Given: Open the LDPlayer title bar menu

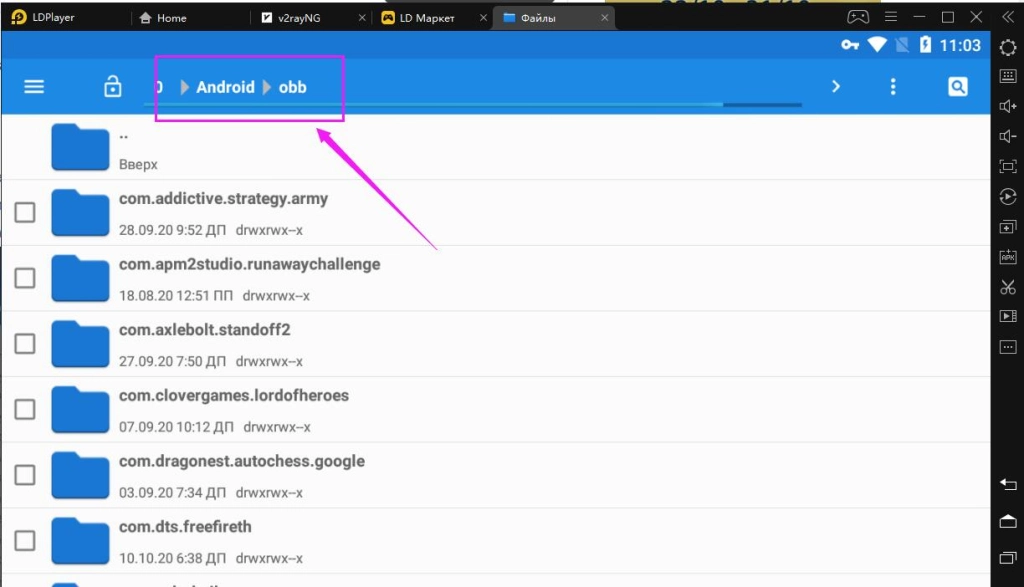Looking at the screenshot, I should coord(892,17).
